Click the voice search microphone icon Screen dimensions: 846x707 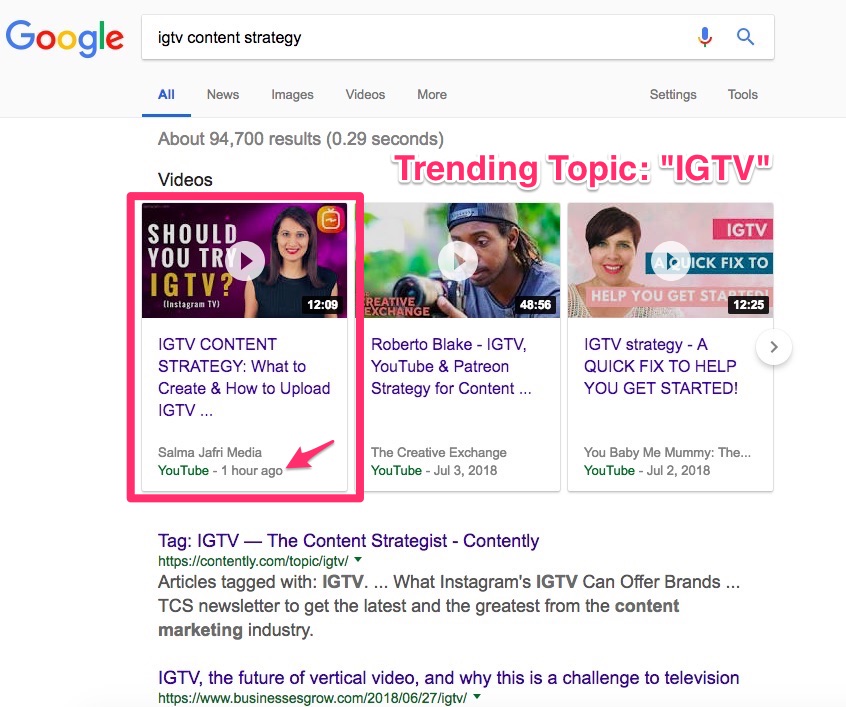[x=705, y=37]
